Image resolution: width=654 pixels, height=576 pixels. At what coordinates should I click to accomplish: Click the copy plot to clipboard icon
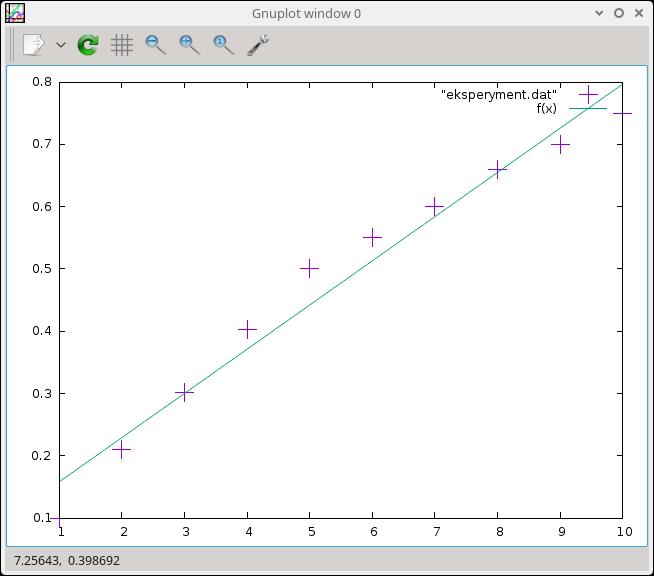tap(33, 45)
